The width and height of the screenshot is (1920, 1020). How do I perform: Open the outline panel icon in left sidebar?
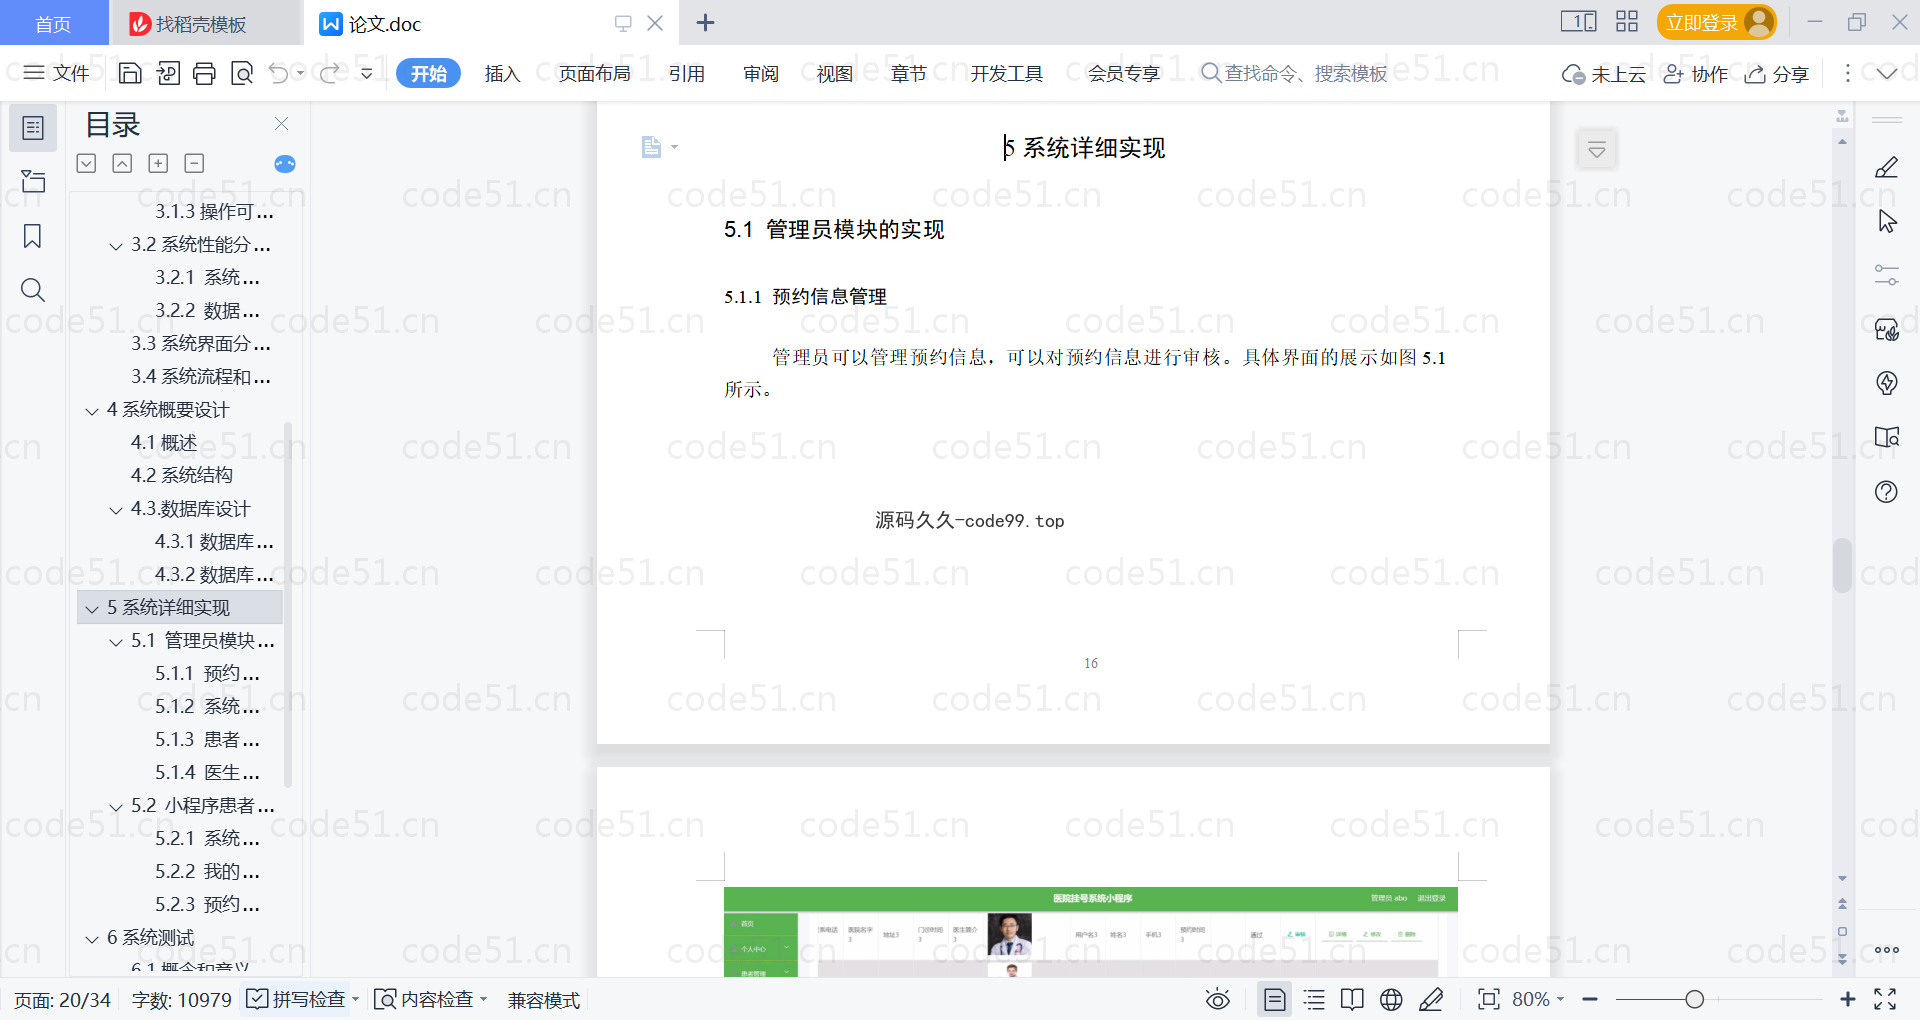[x=33, y=128]
